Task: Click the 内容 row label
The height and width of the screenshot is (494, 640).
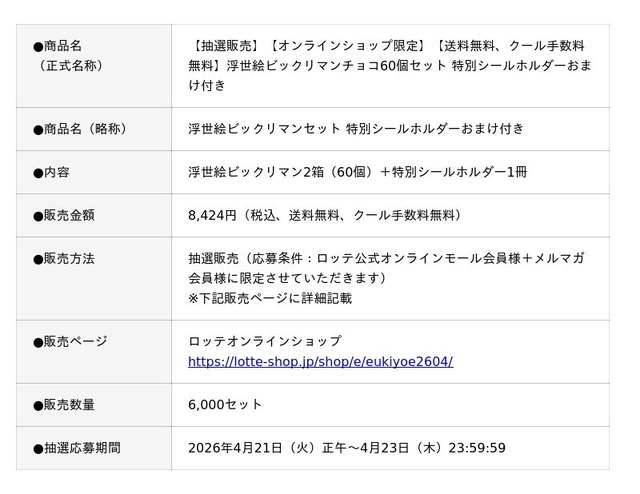Action: pos(56,172)
